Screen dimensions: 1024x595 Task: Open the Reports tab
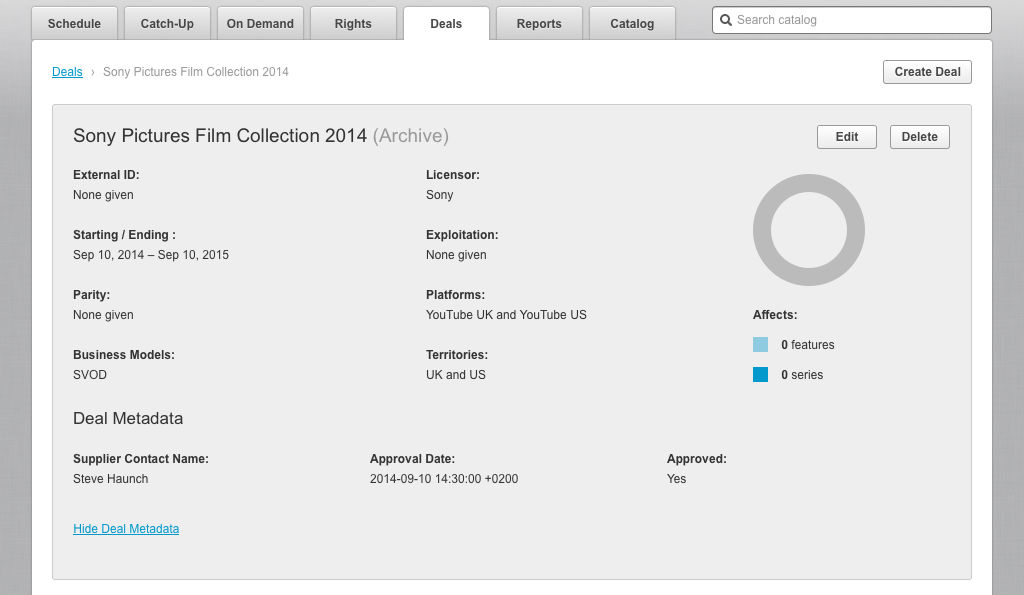(539, 24)
